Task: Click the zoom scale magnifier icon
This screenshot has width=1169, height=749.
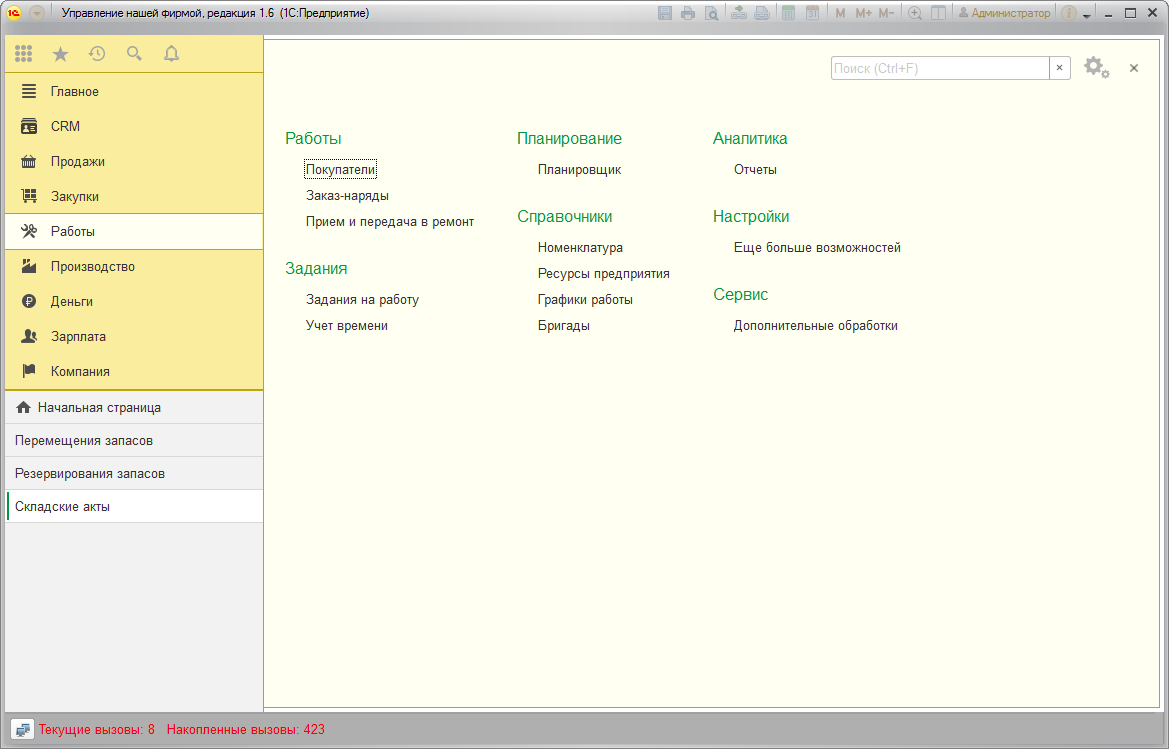Action: (915, 13)
